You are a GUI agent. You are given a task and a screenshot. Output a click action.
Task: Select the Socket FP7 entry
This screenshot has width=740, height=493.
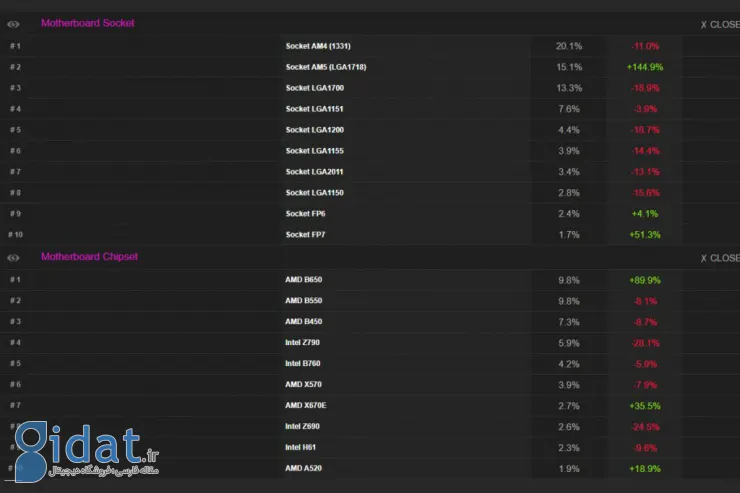(x=307, y=234)
